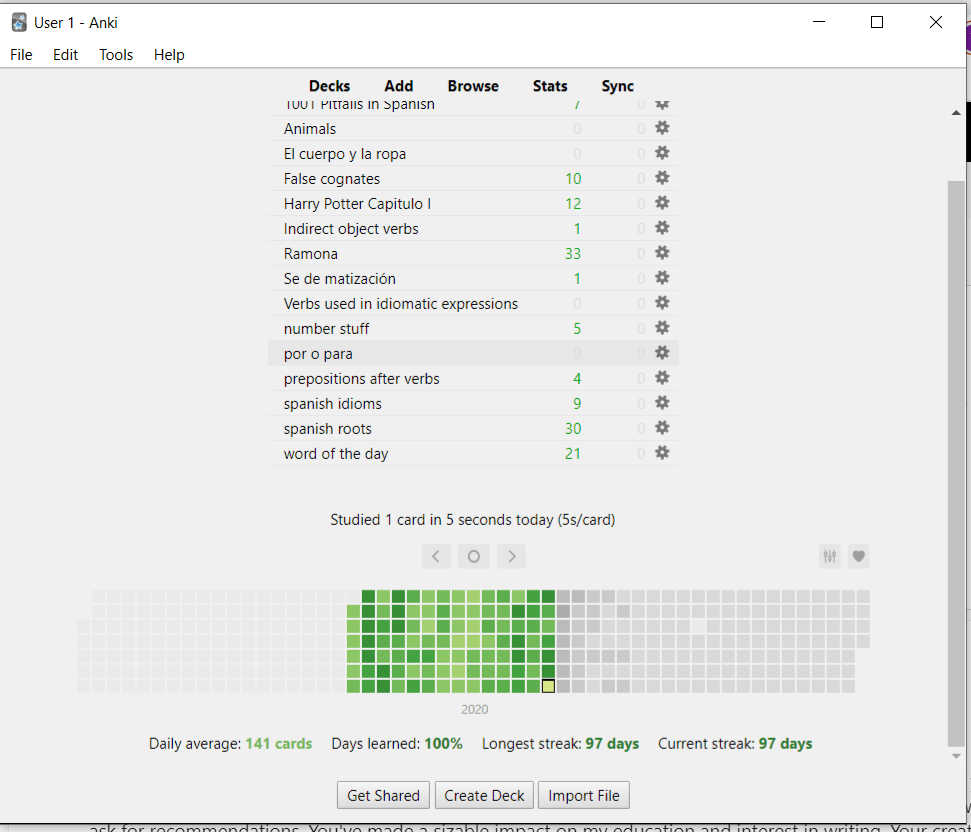Click gear icon next to False cognates
This screenshot has width=971, height=832.
(x=661, y=178)
